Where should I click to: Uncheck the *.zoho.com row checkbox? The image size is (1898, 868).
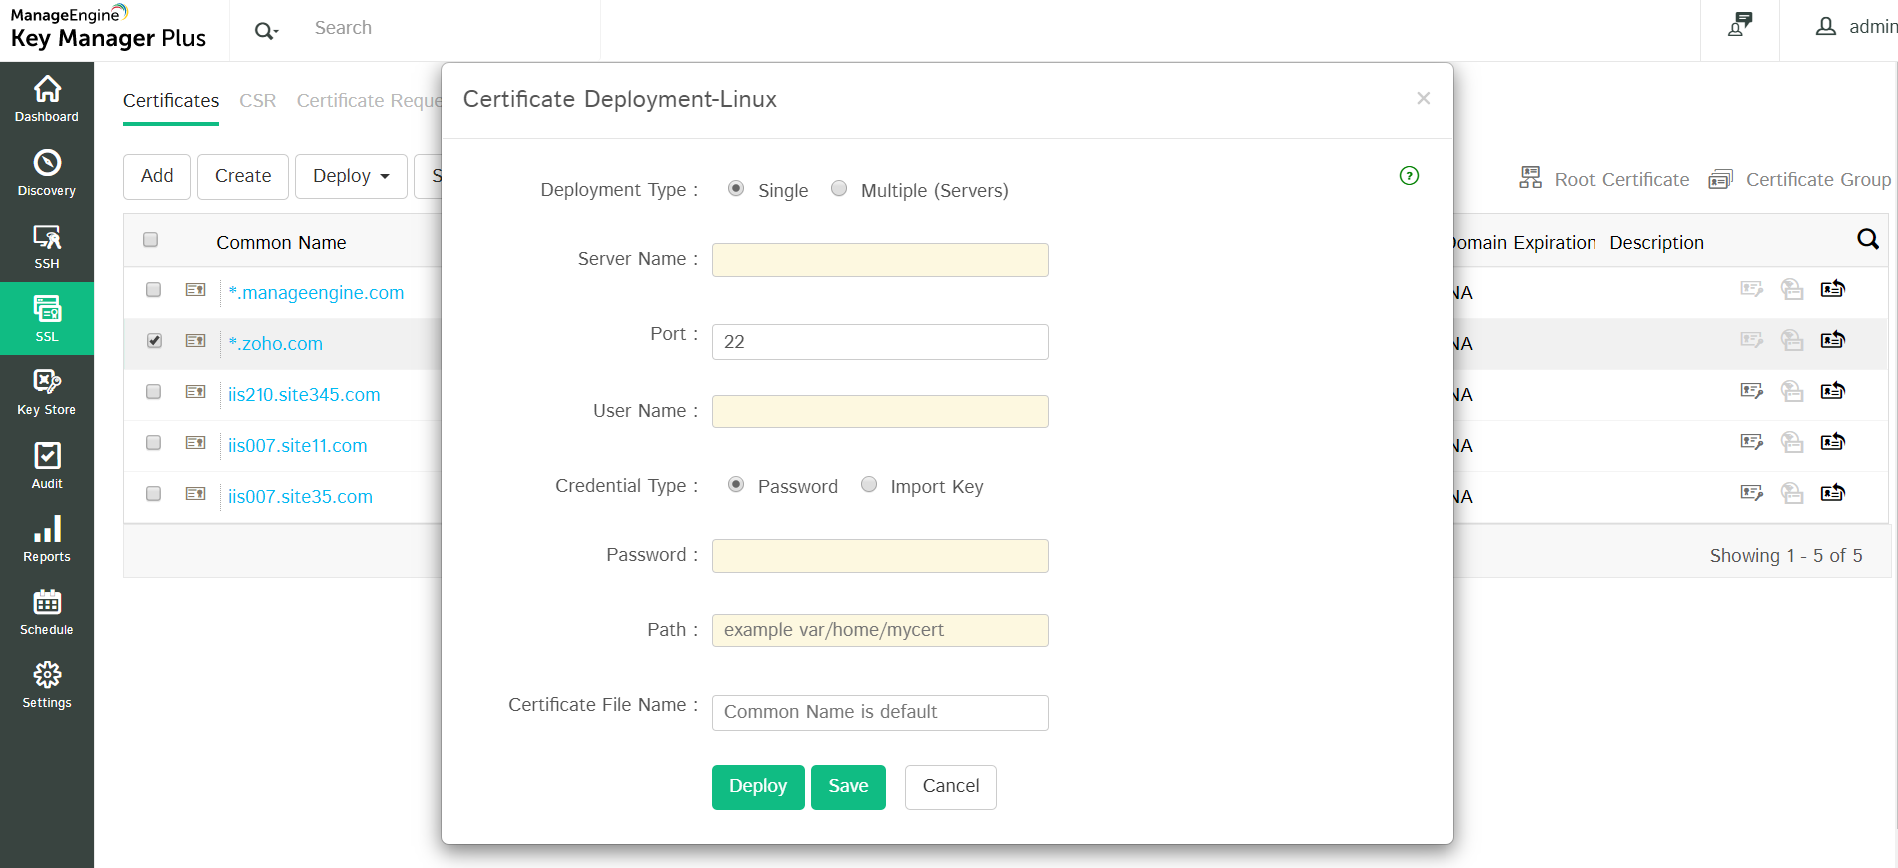(x=154, y=341)
